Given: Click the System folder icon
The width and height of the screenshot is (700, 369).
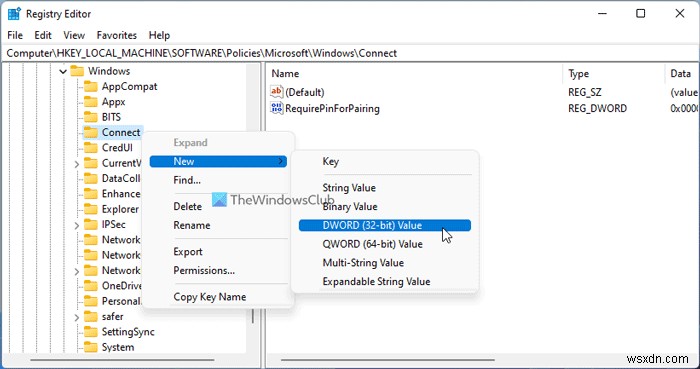Looking at the screenshot, I should coord(91,347).
